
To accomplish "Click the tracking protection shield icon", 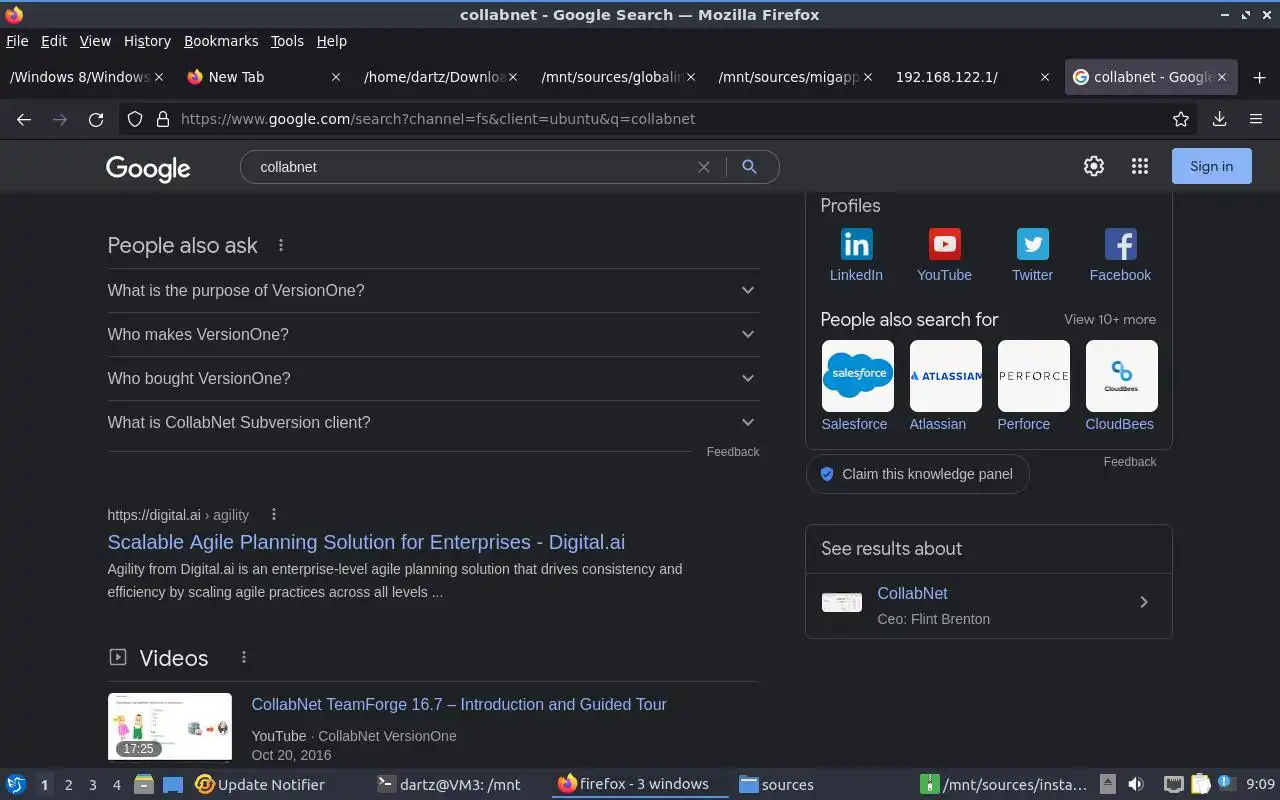I will (x=135, y=119).
